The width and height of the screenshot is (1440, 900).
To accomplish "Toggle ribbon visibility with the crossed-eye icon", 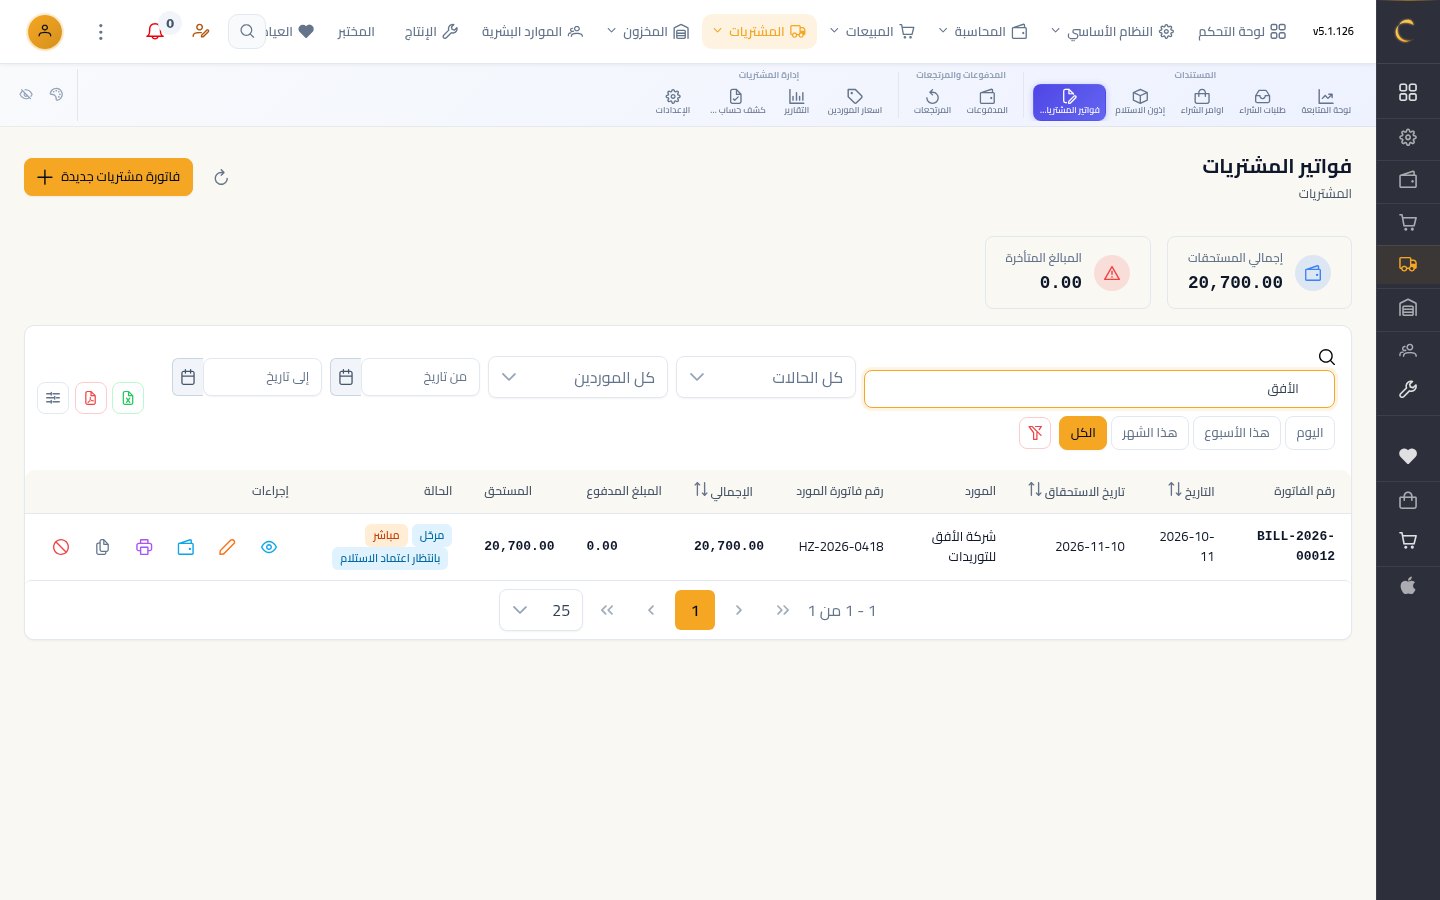I will (x=26, y=94).
